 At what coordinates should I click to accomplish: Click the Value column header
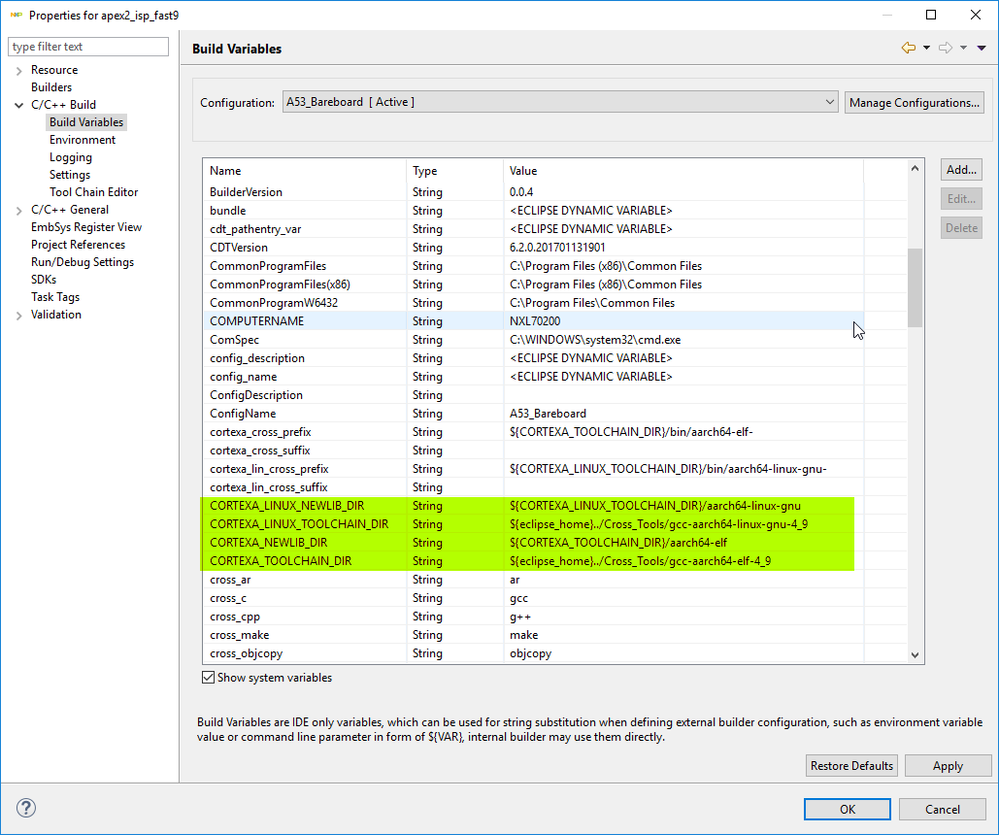tap(684, 171)
